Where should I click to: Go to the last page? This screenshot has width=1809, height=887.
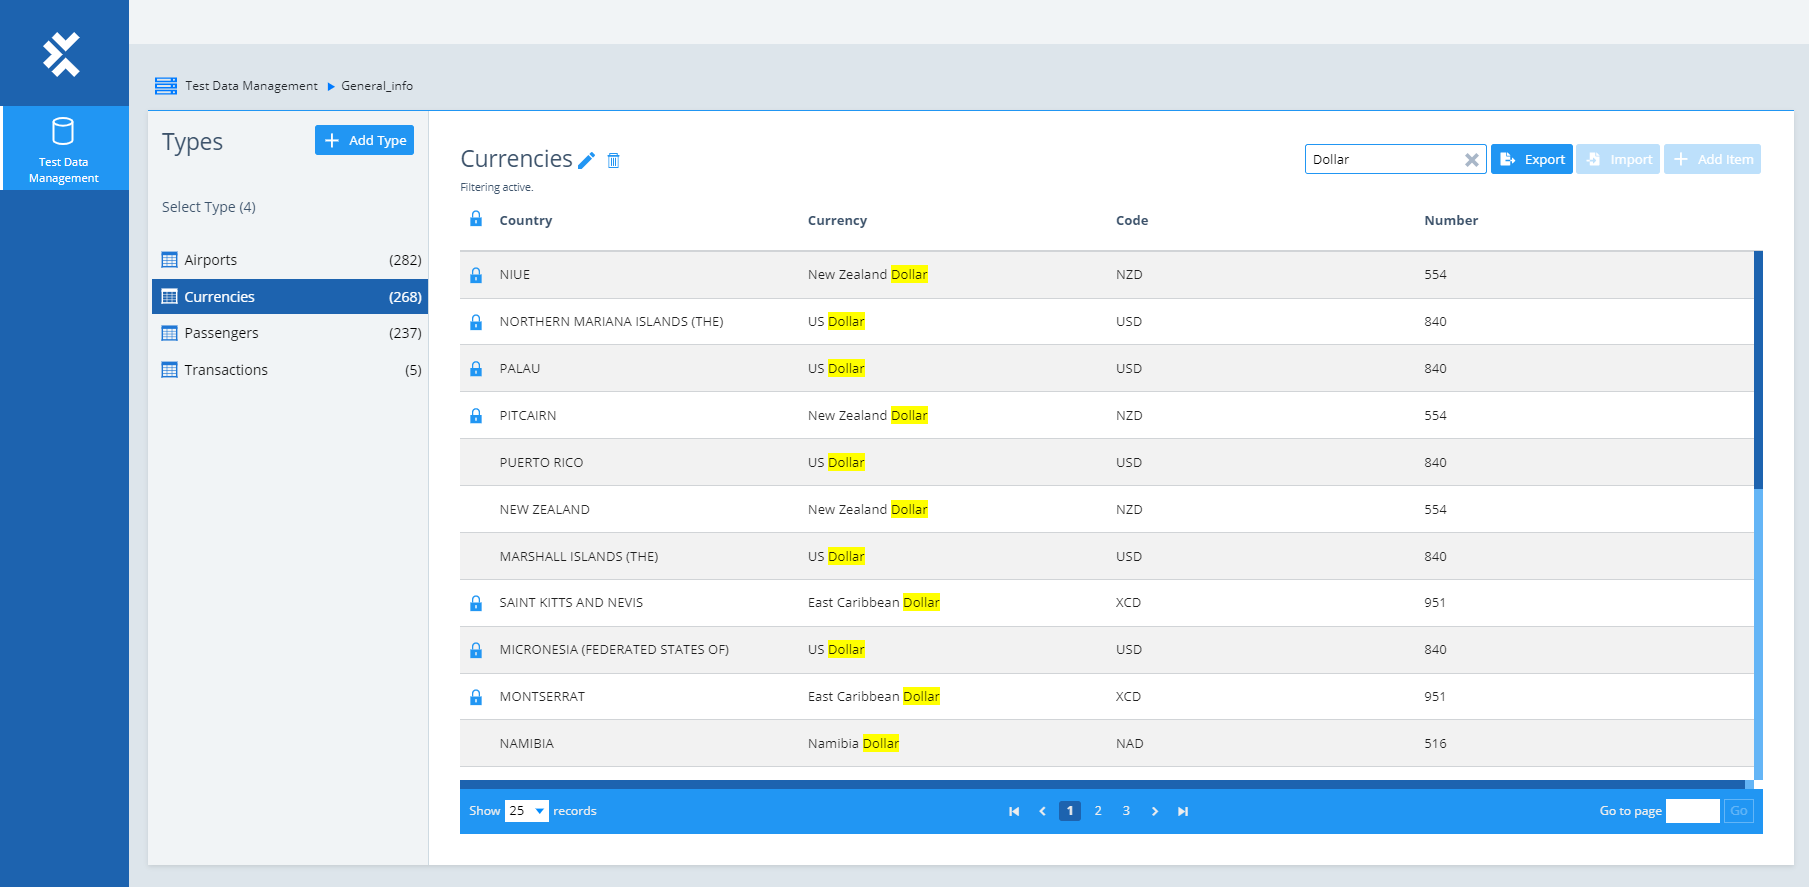[1183, 811]
